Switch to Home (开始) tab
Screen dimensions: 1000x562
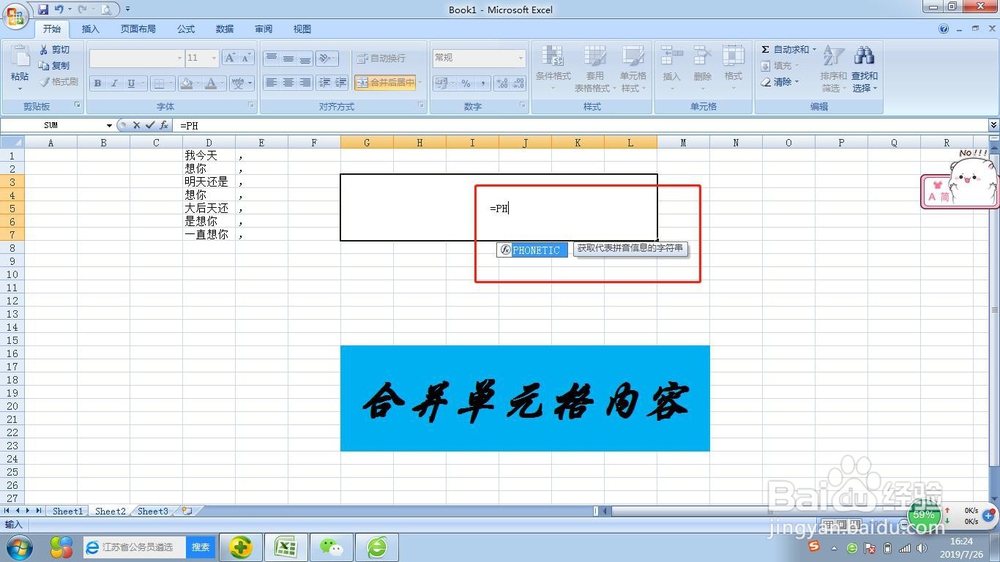click(x=52, y=29)
